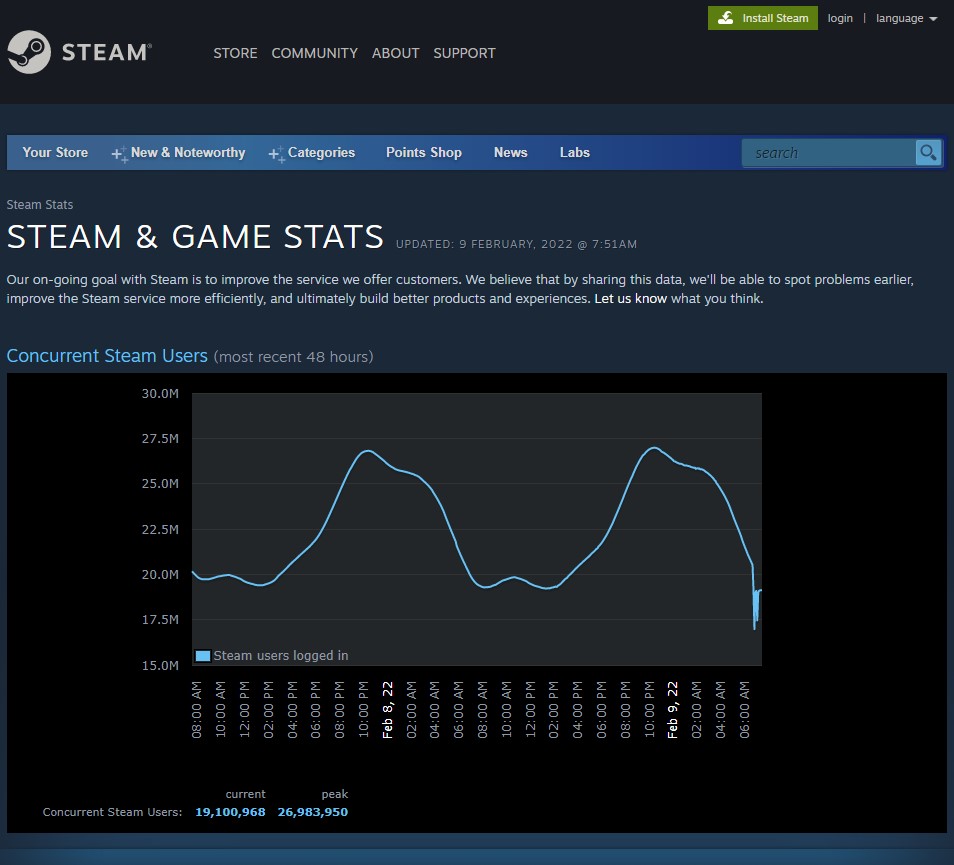Click the STEAM wordmark

pyautogui.click(x=106, y=52)
